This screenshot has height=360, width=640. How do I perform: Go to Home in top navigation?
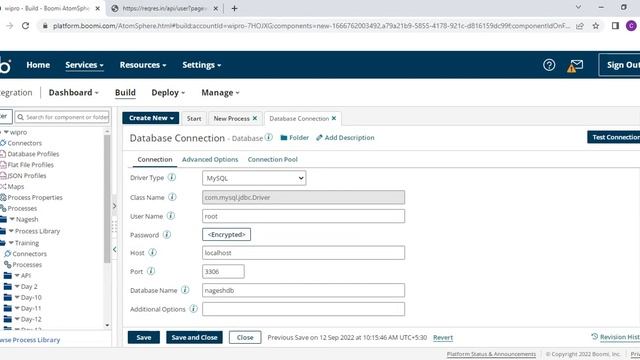[x=38, y=65]
